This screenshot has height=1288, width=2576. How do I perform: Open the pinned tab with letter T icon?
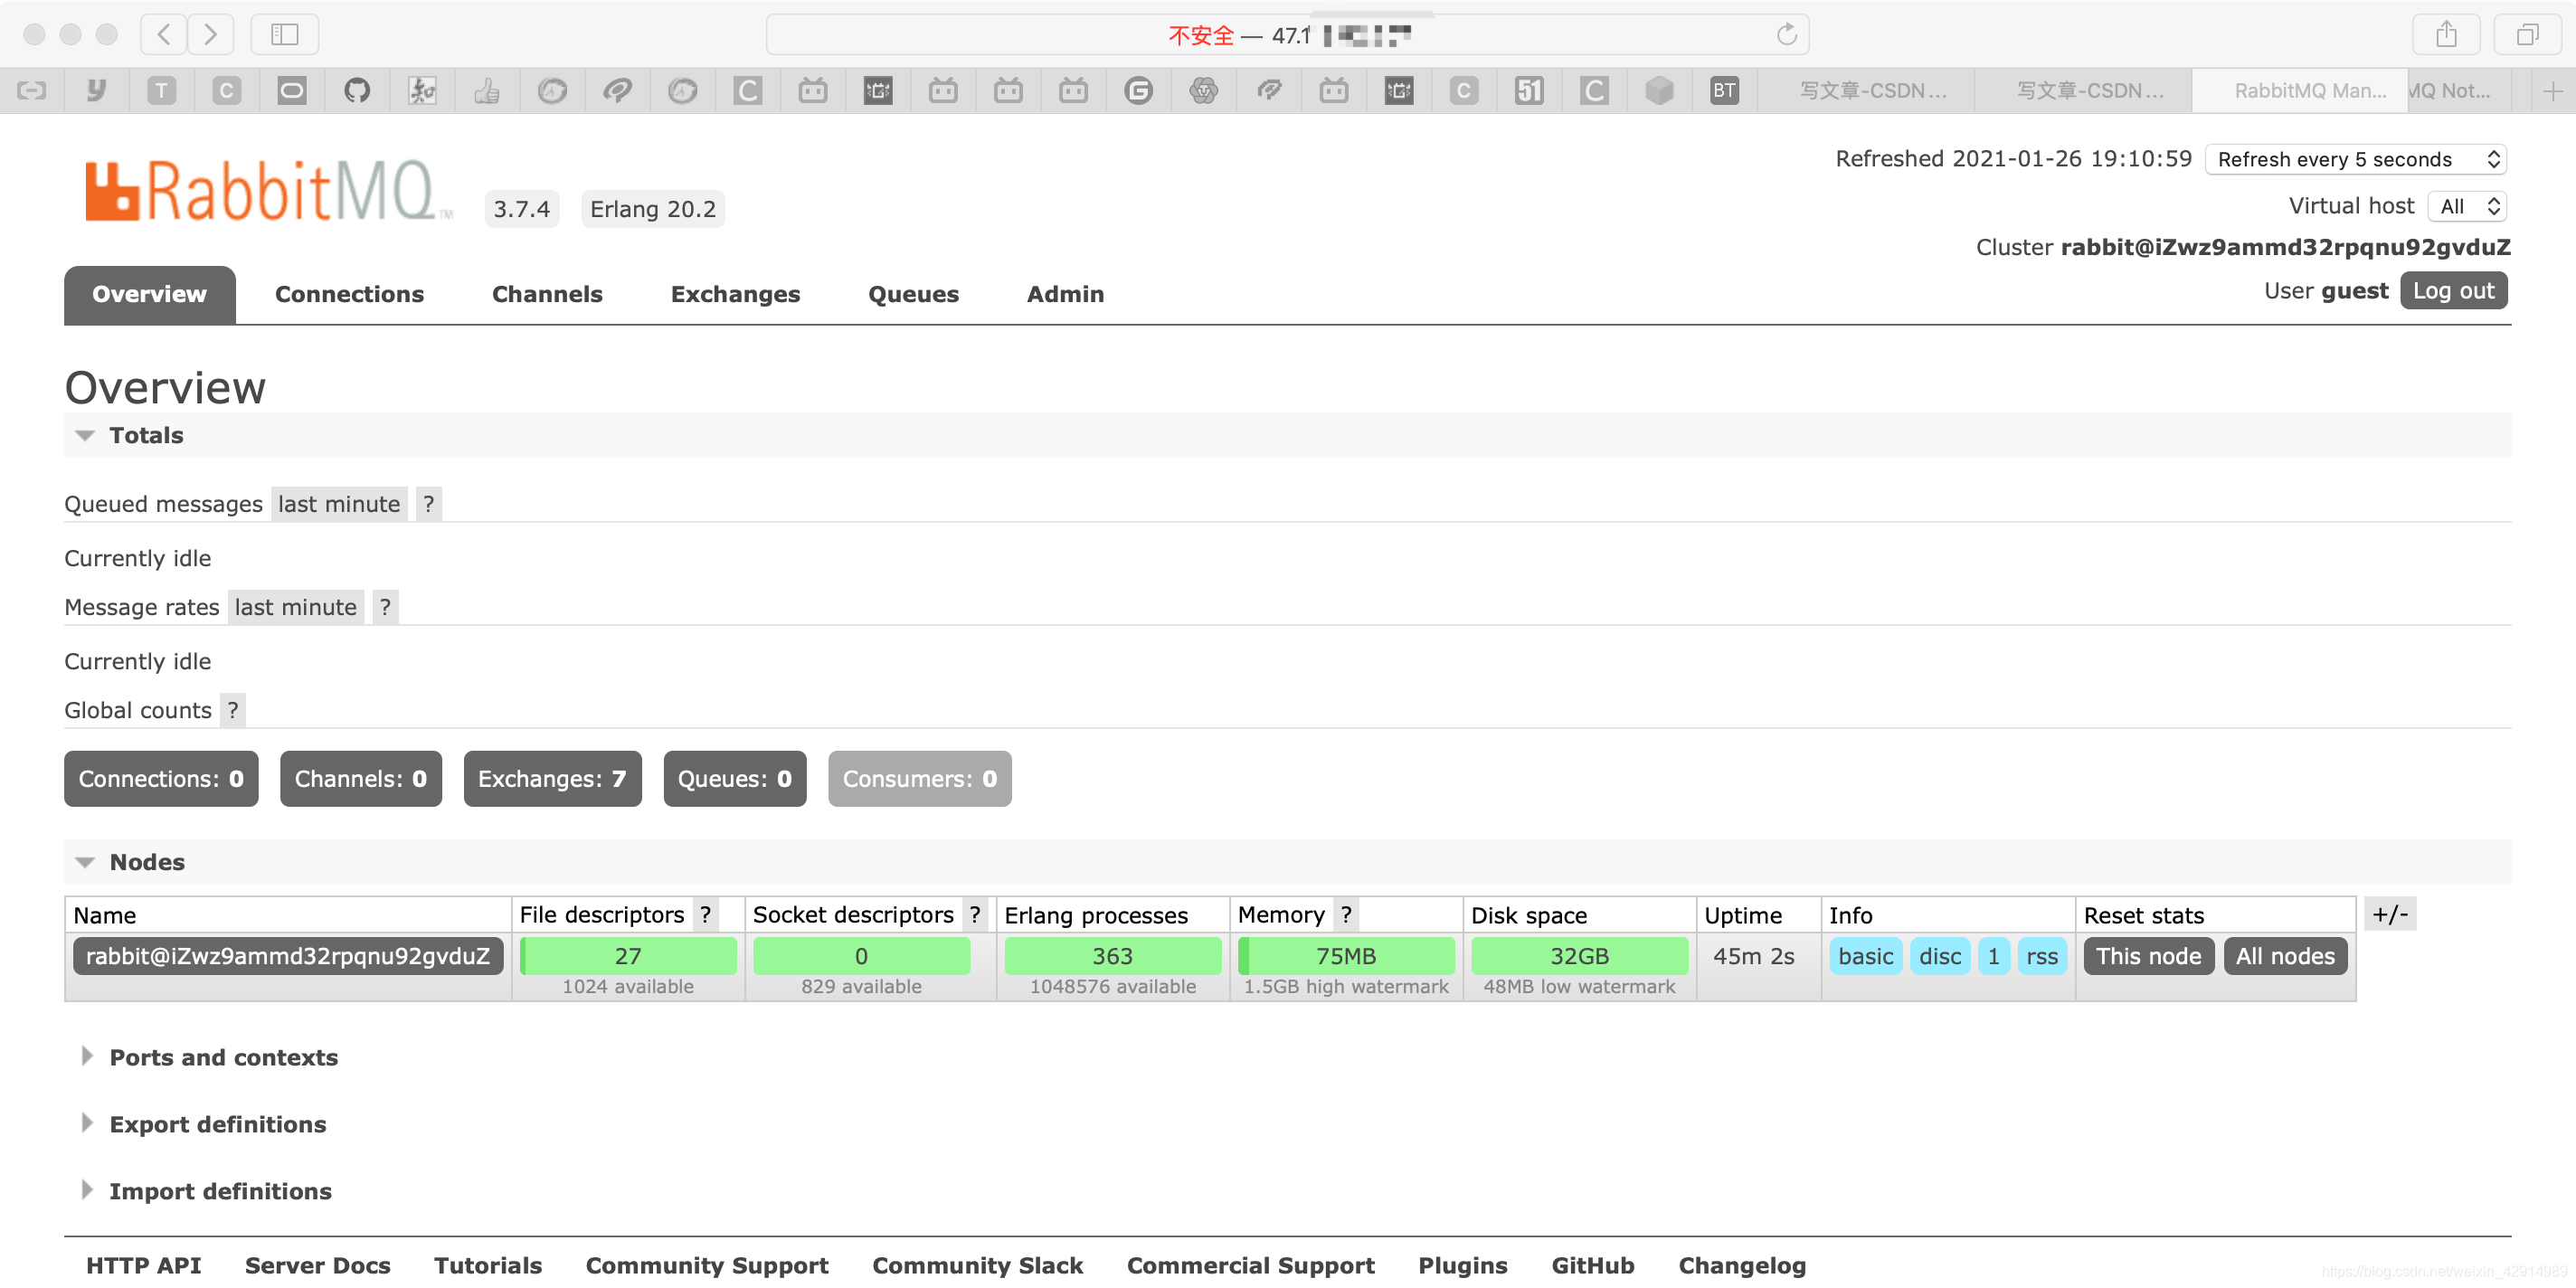[161, 91]
